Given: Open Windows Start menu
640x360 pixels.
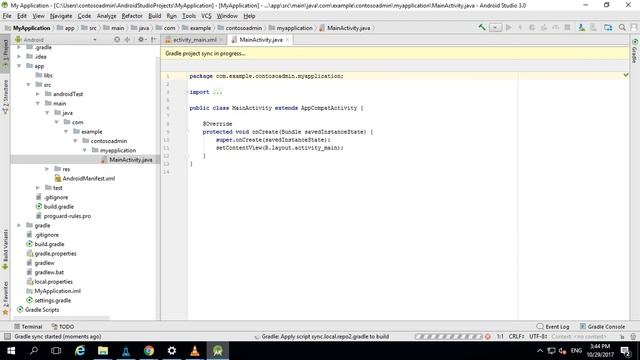Looking at the screenshot, I should (11, 351).
